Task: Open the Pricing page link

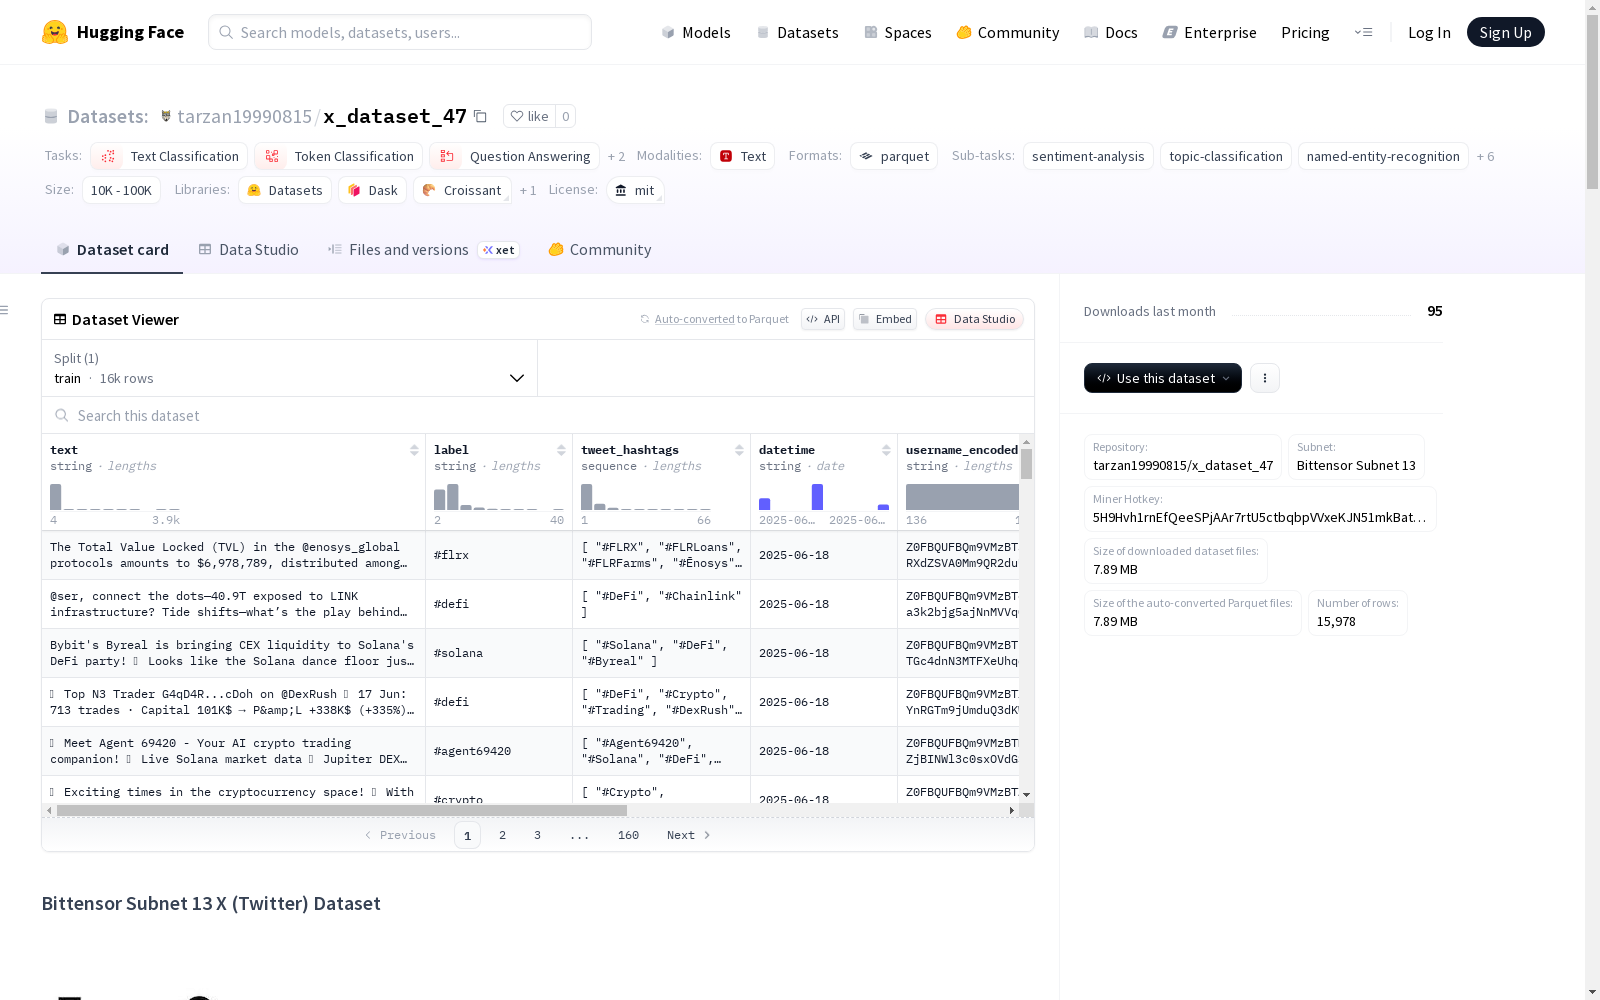Action: pos(1305,32)
